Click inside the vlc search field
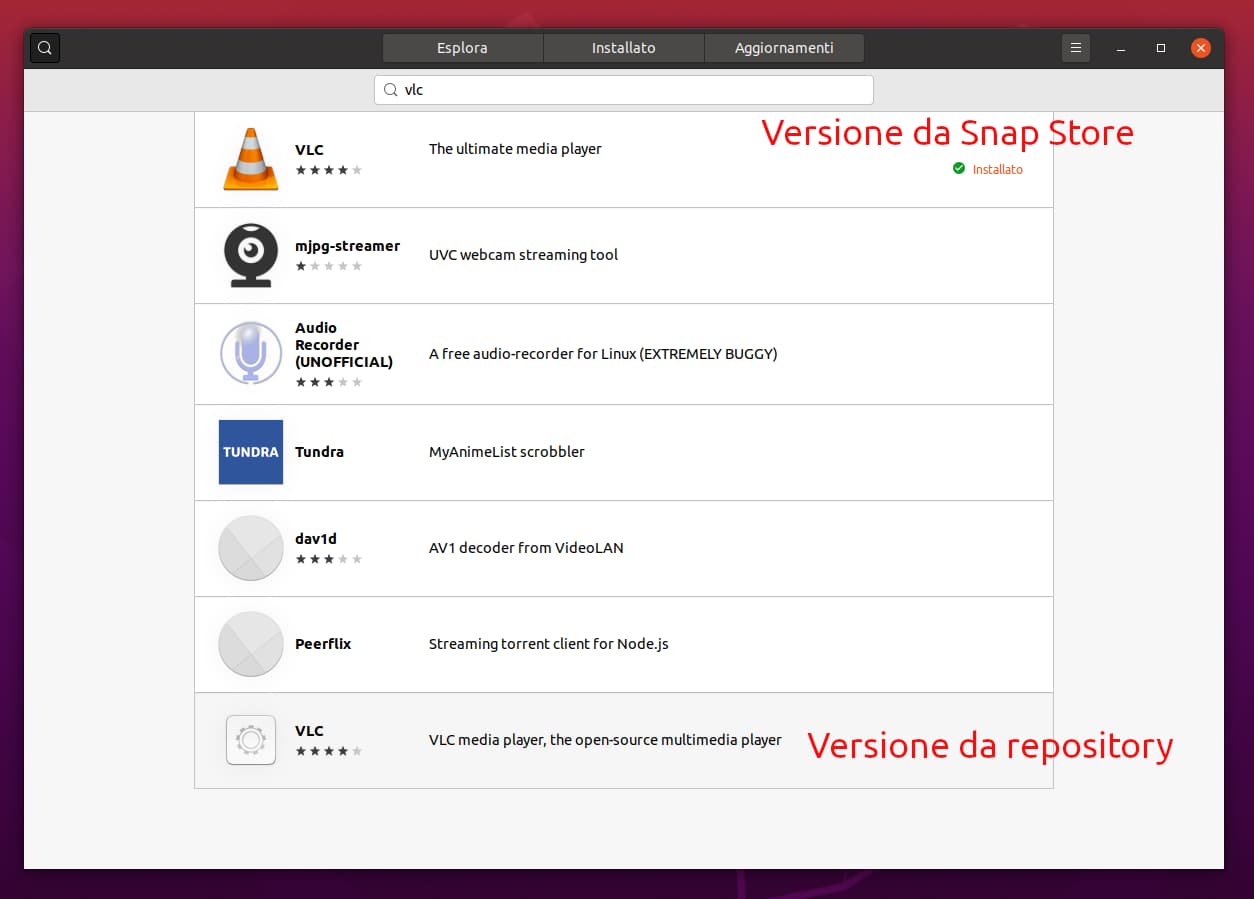Viewport: 1254px width, 899px height. pyautogui.click(x=623, y=89)
